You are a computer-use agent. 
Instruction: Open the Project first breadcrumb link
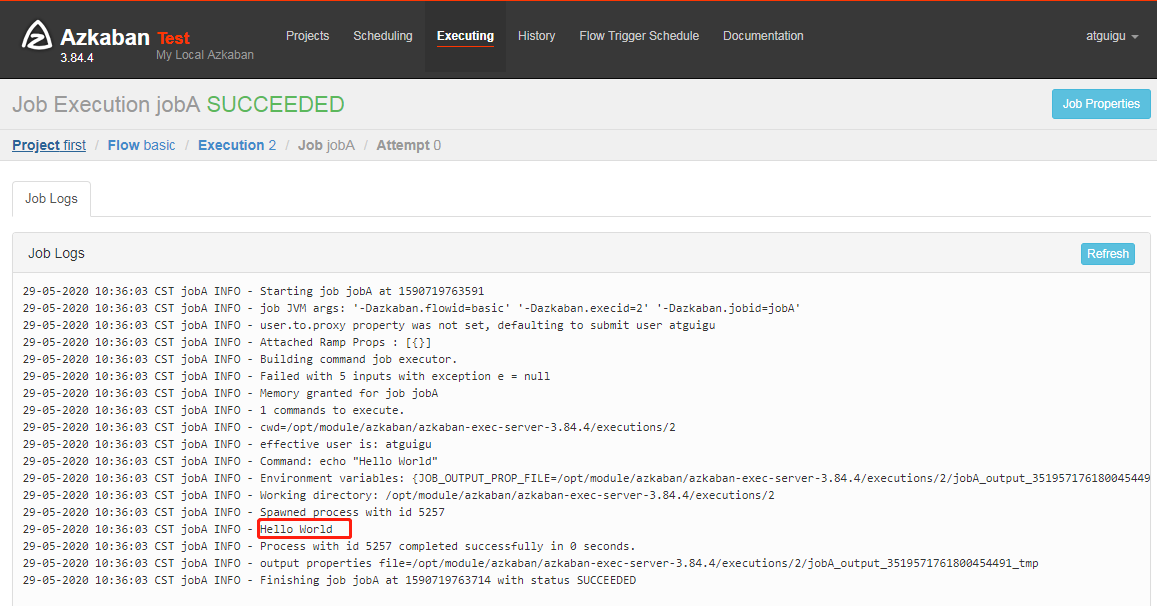(49, 145)
